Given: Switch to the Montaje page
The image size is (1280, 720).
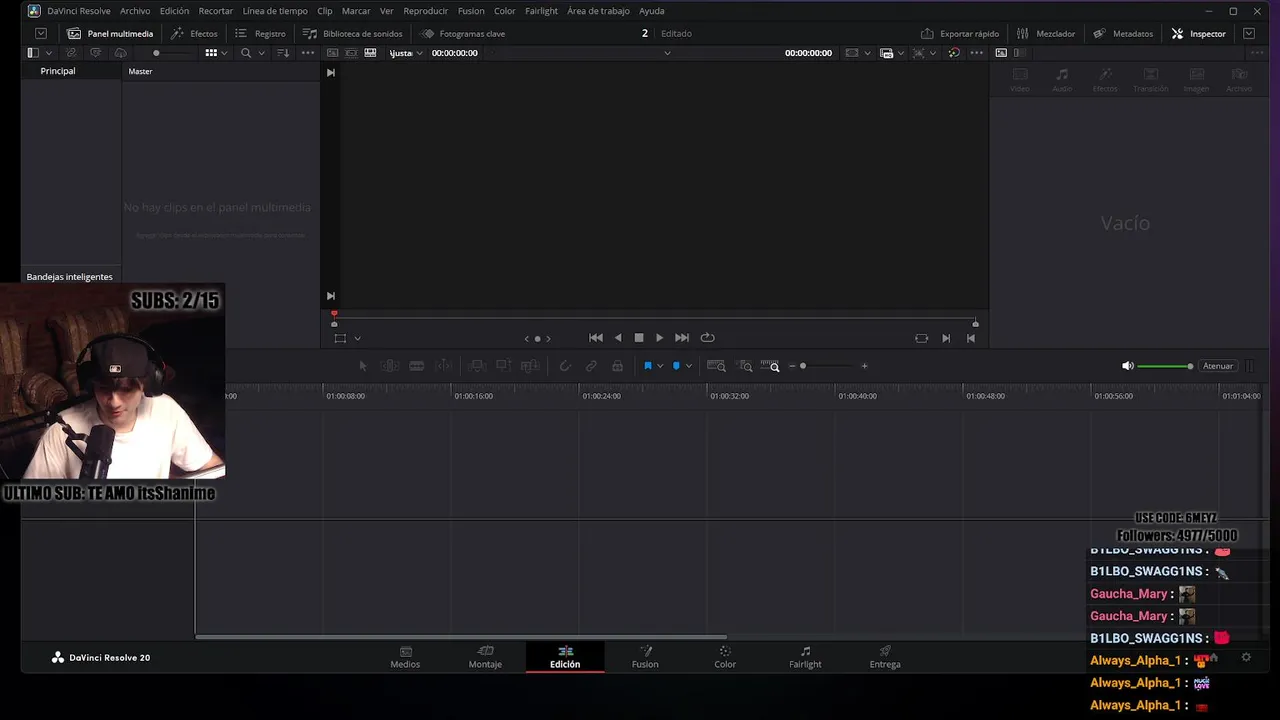Looking at the screenshot, I should 485,657.
